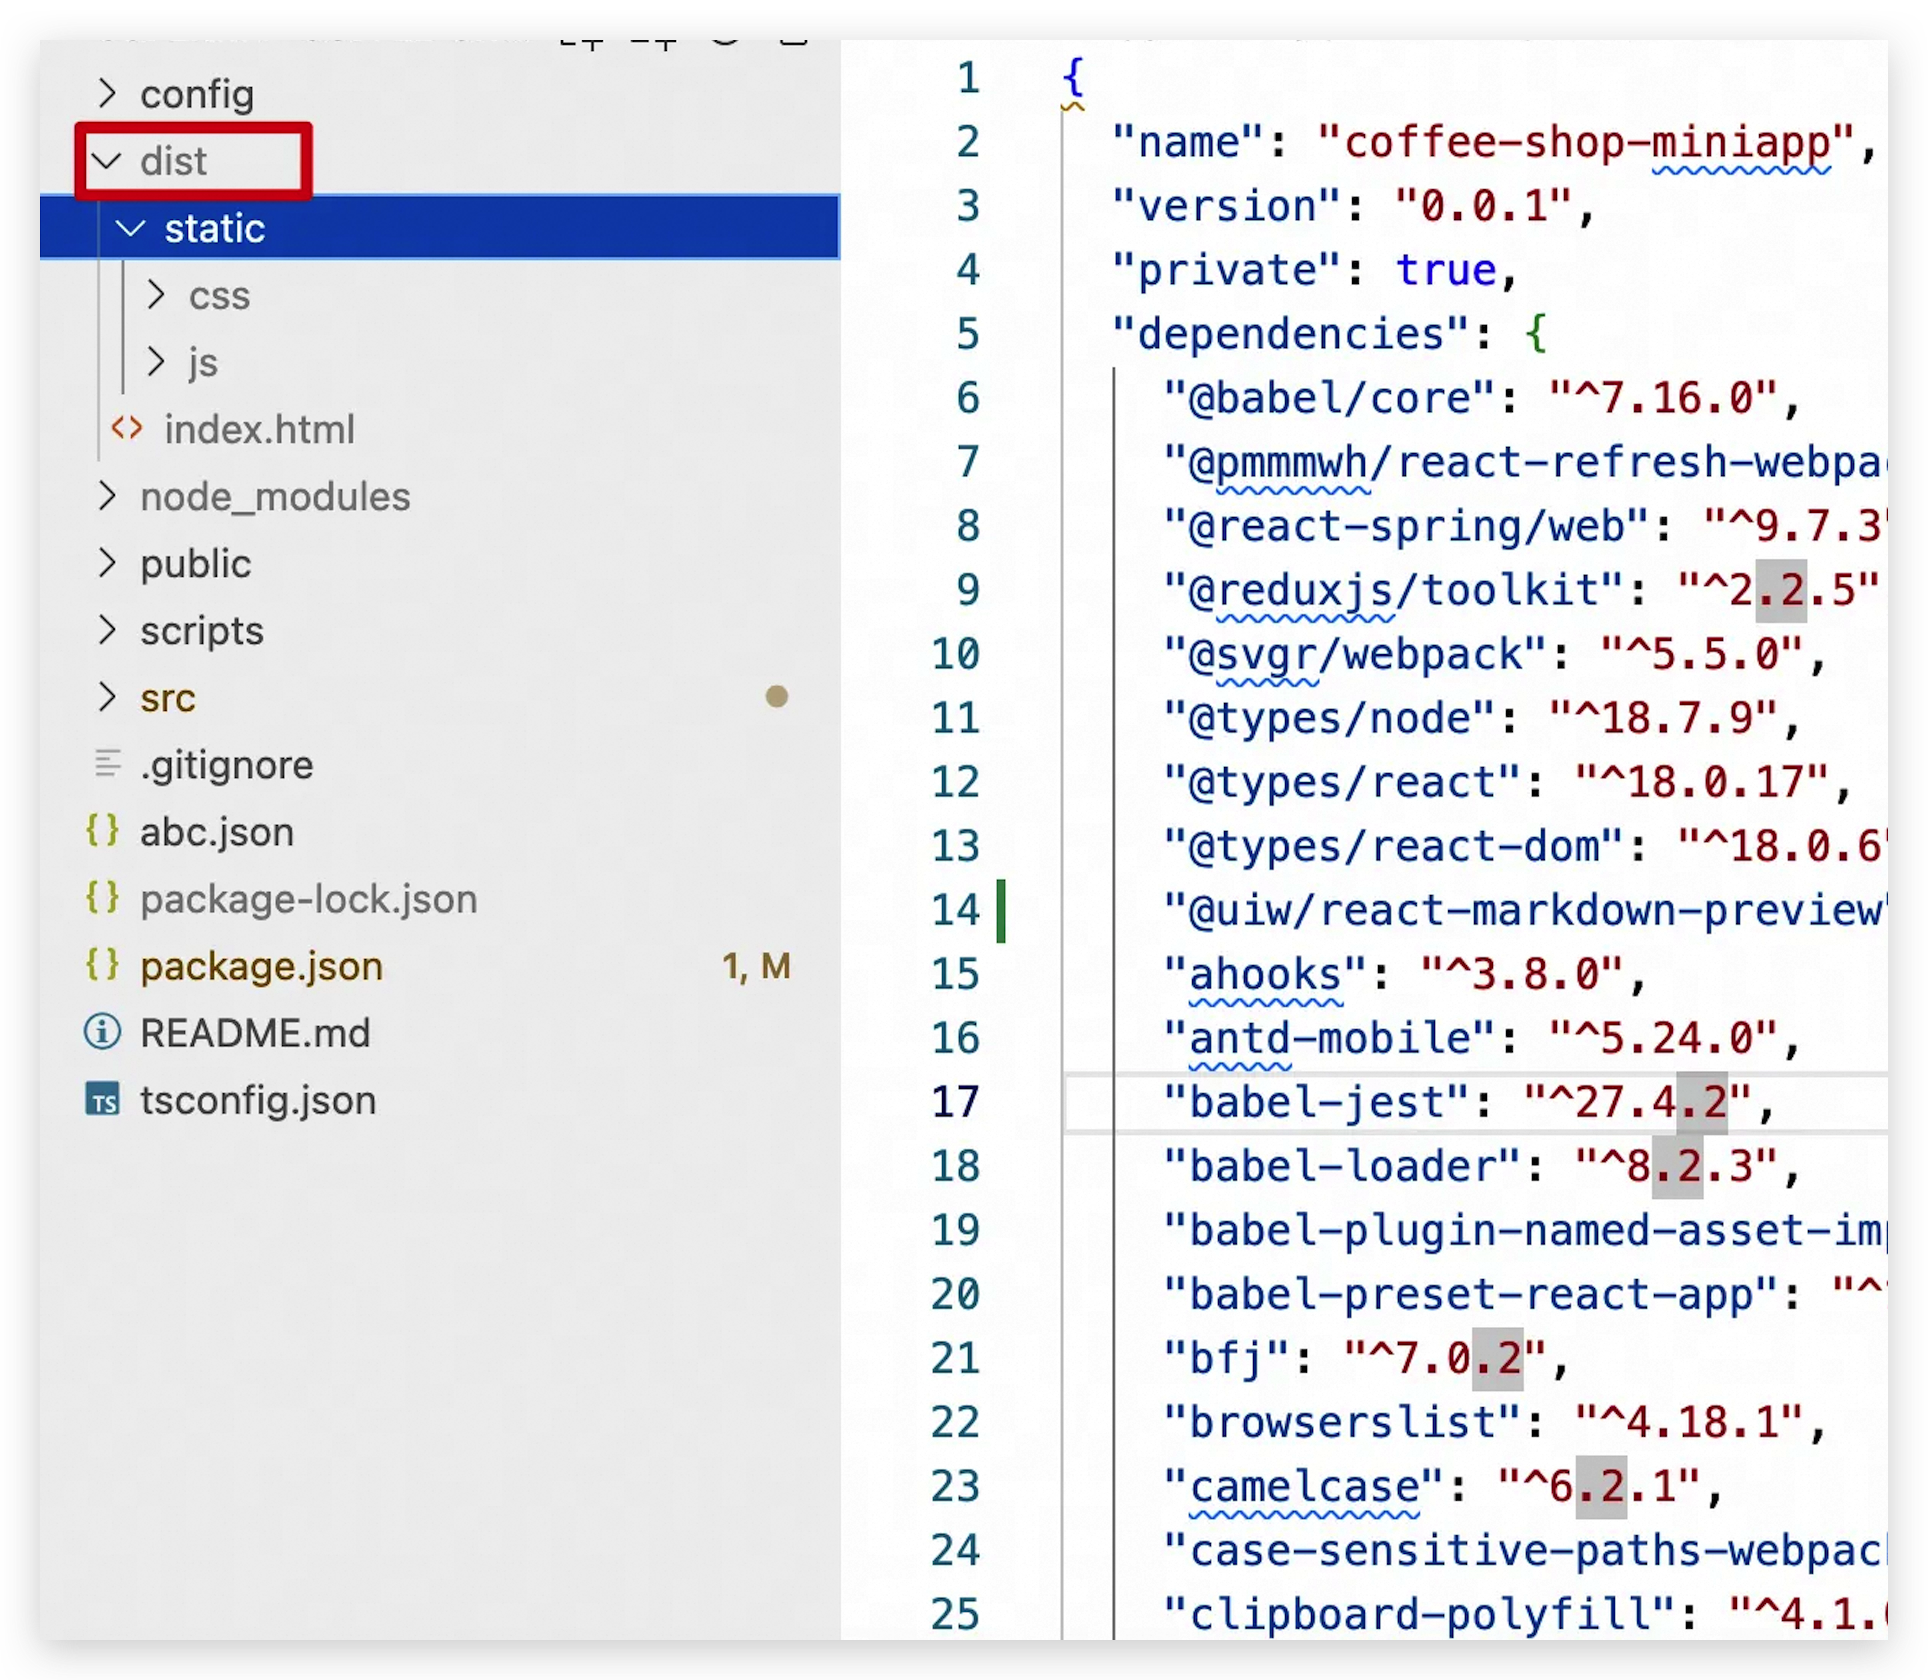
Task: Click the braces icon next to package.json
Action: [x=103, y=965]
